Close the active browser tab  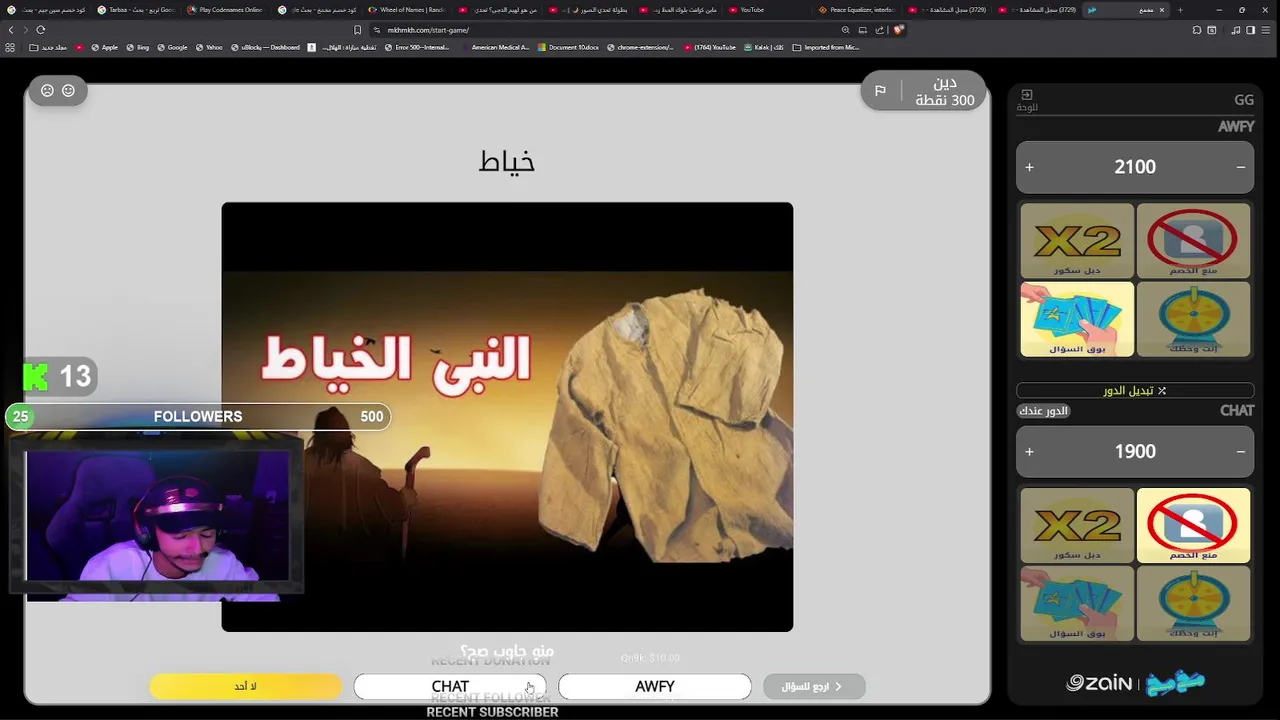pos(1161,10)
